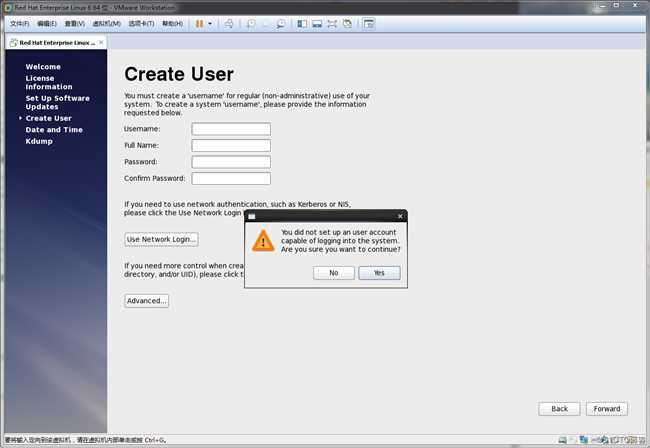Click No in the warning dialog
Screen dimensions: 650x448
334,273
